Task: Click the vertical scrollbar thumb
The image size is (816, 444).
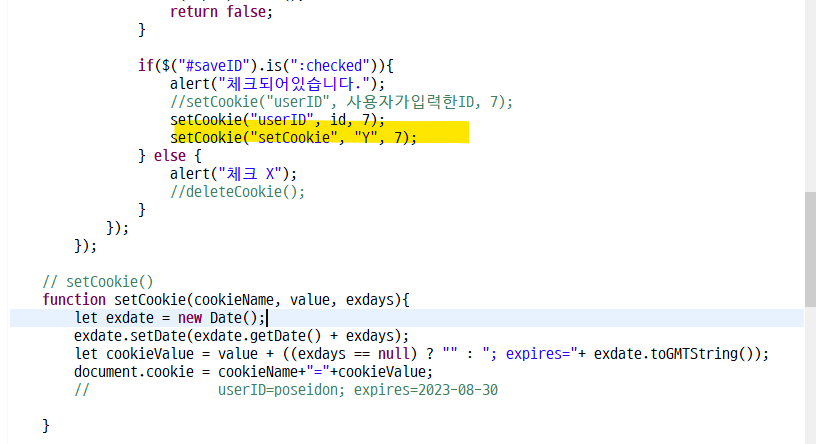Action: point(810,249)
